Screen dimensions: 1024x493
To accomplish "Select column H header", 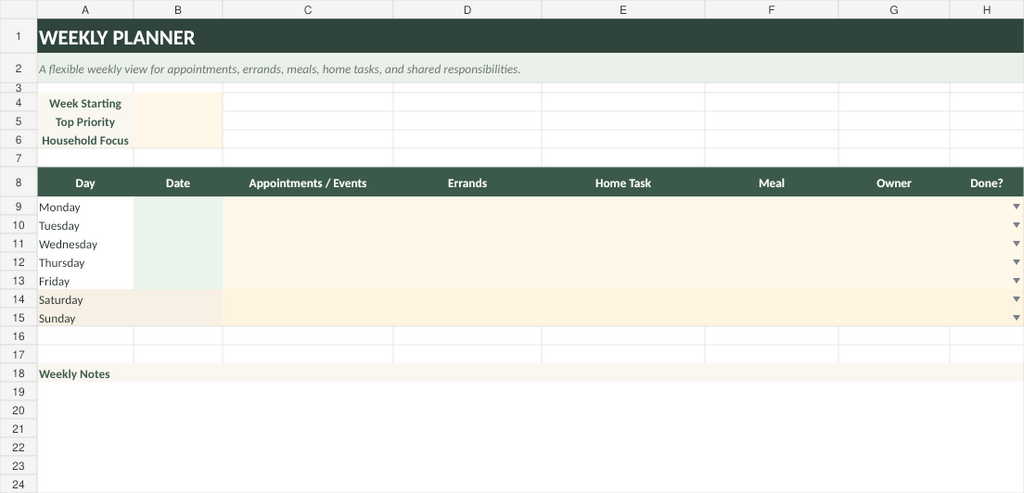I will pyautogui.click(x=987, y=9).
